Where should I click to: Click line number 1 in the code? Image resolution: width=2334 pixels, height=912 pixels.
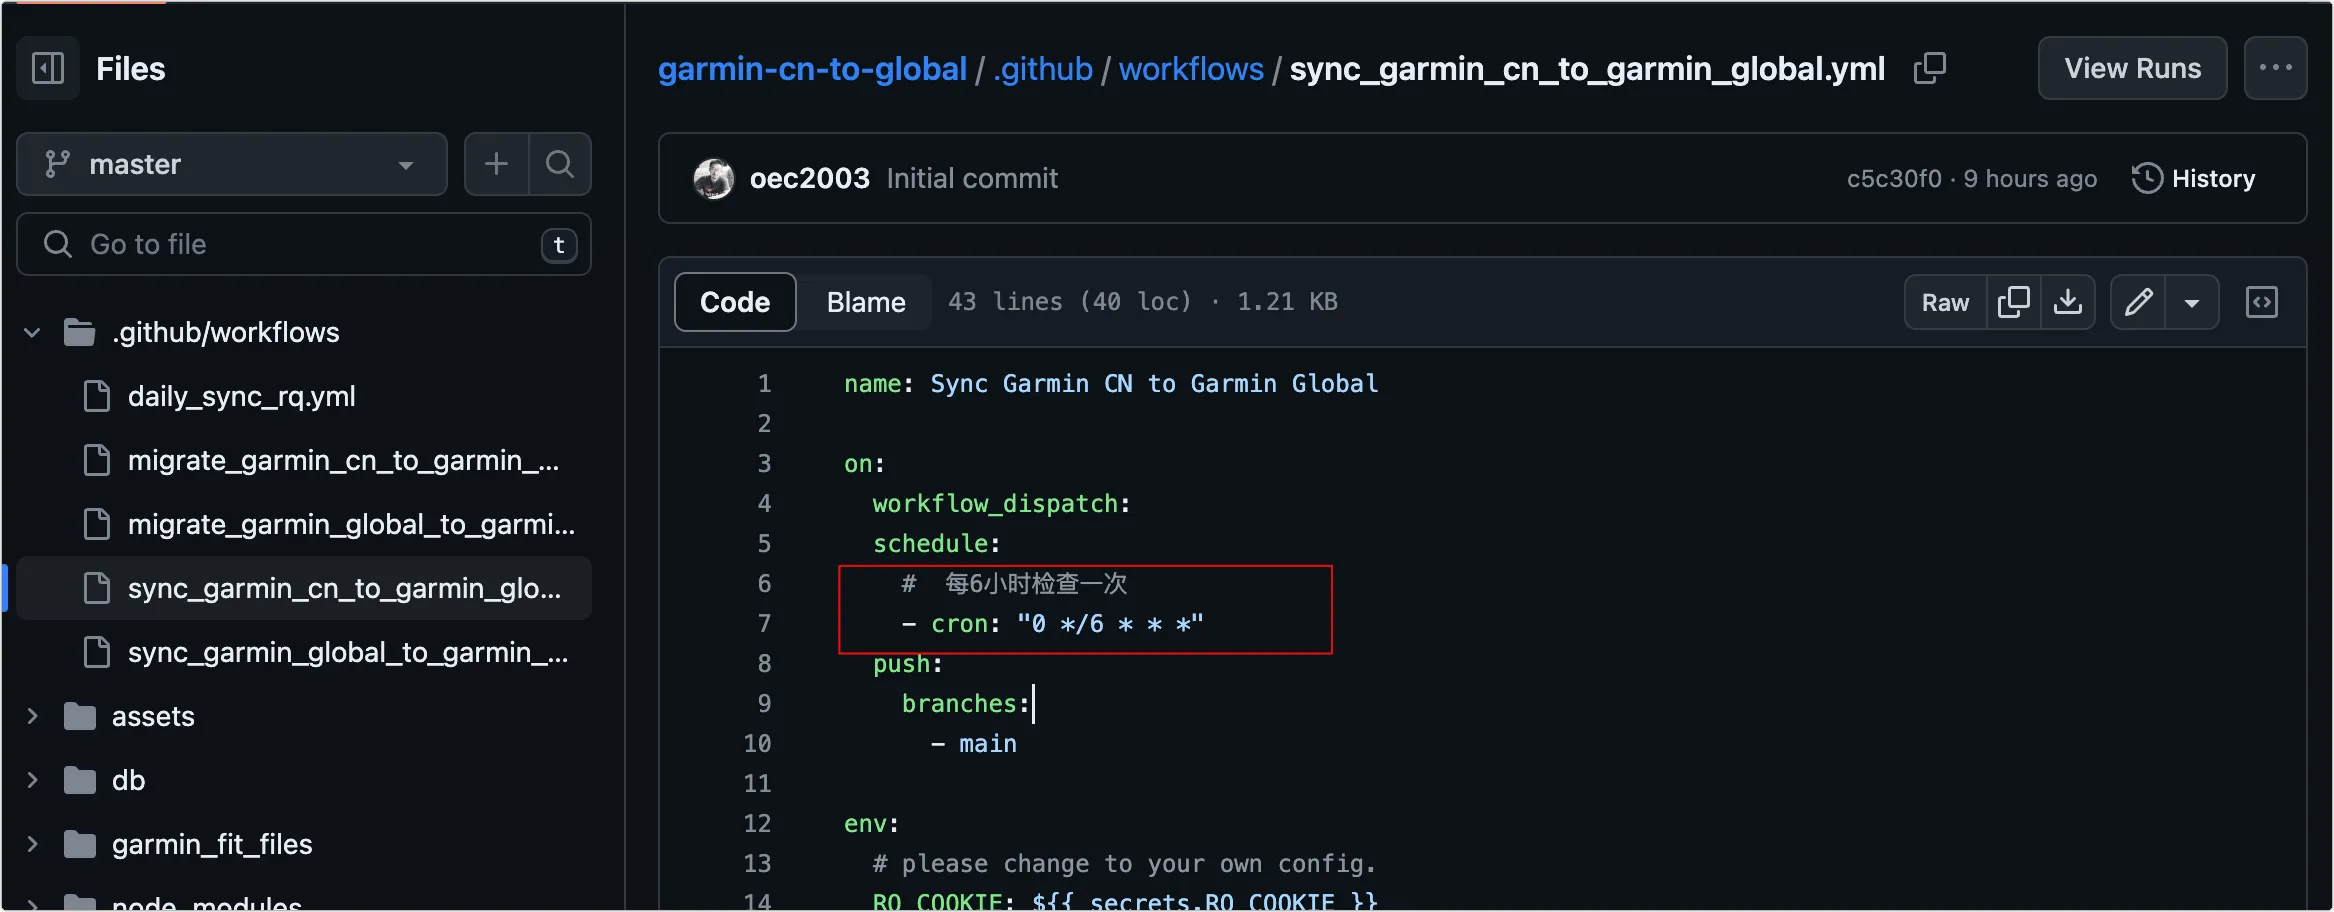tap(764, 383)
